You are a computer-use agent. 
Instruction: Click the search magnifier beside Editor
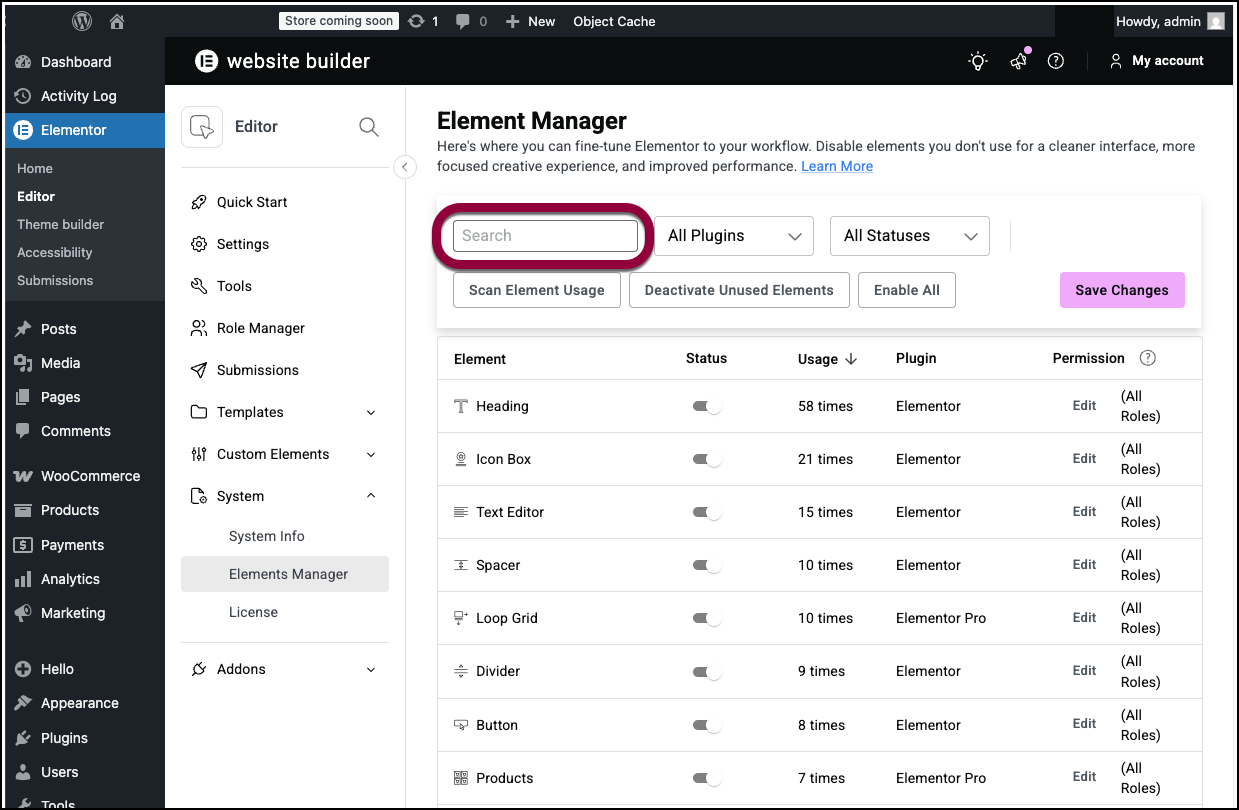(368, 127)
